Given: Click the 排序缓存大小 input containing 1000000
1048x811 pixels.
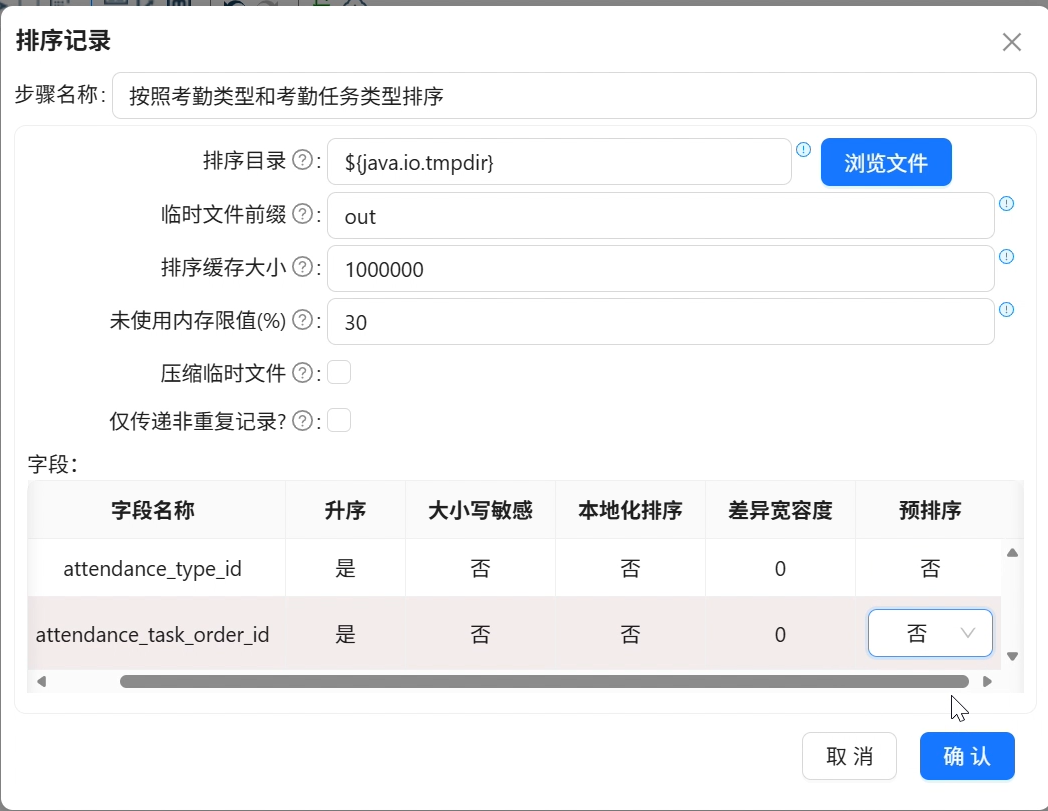Looking at the screenshot, I should (660, 269).
